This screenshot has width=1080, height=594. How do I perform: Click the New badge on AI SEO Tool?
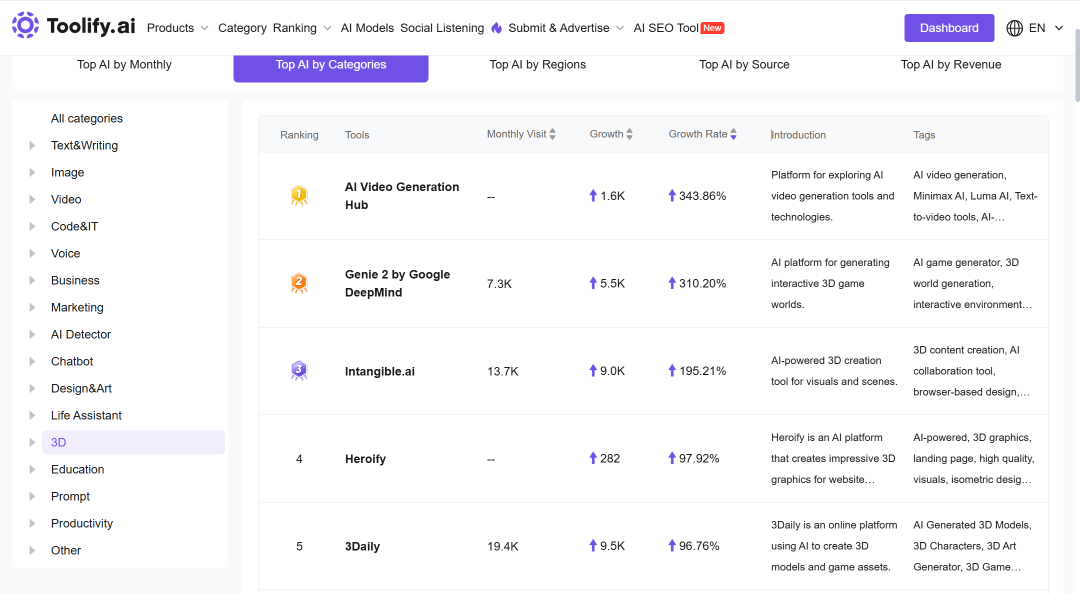712,28
